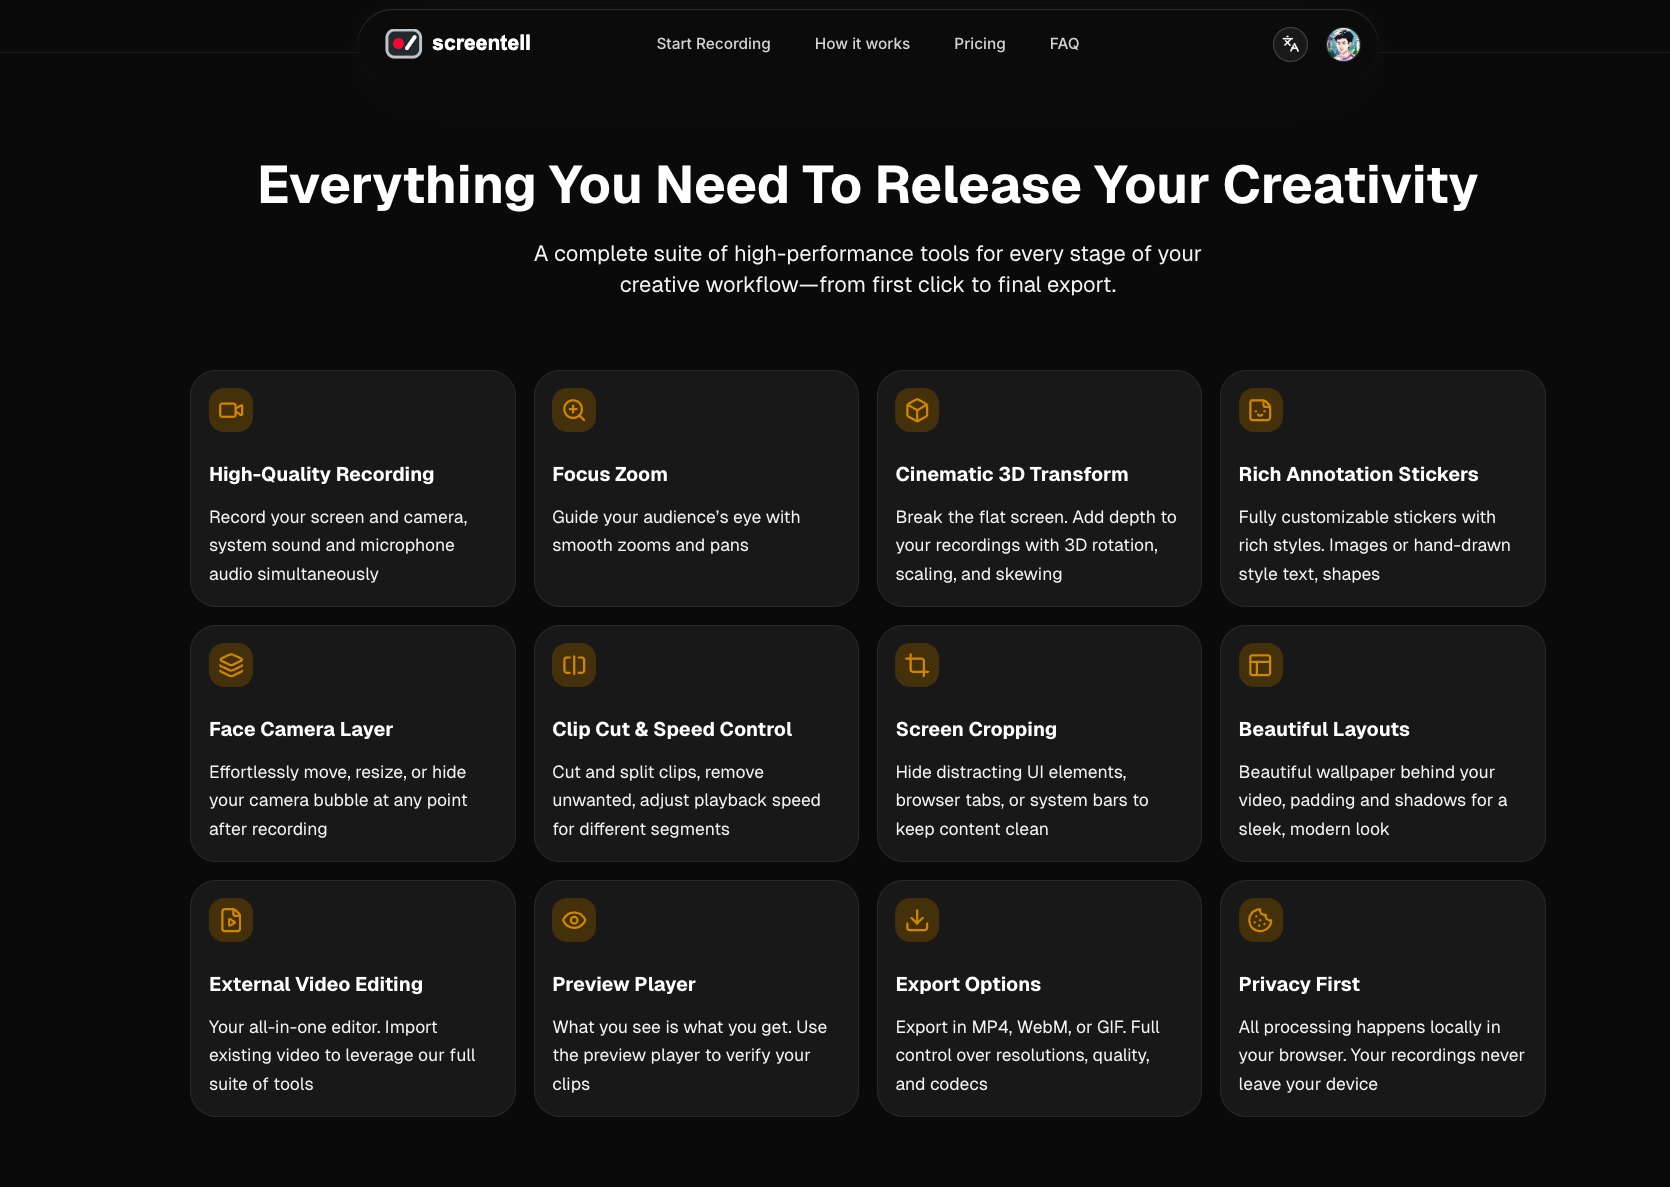Open the Pricing page
This screenshot has height=1187, width=1670.
coord(979,44)
